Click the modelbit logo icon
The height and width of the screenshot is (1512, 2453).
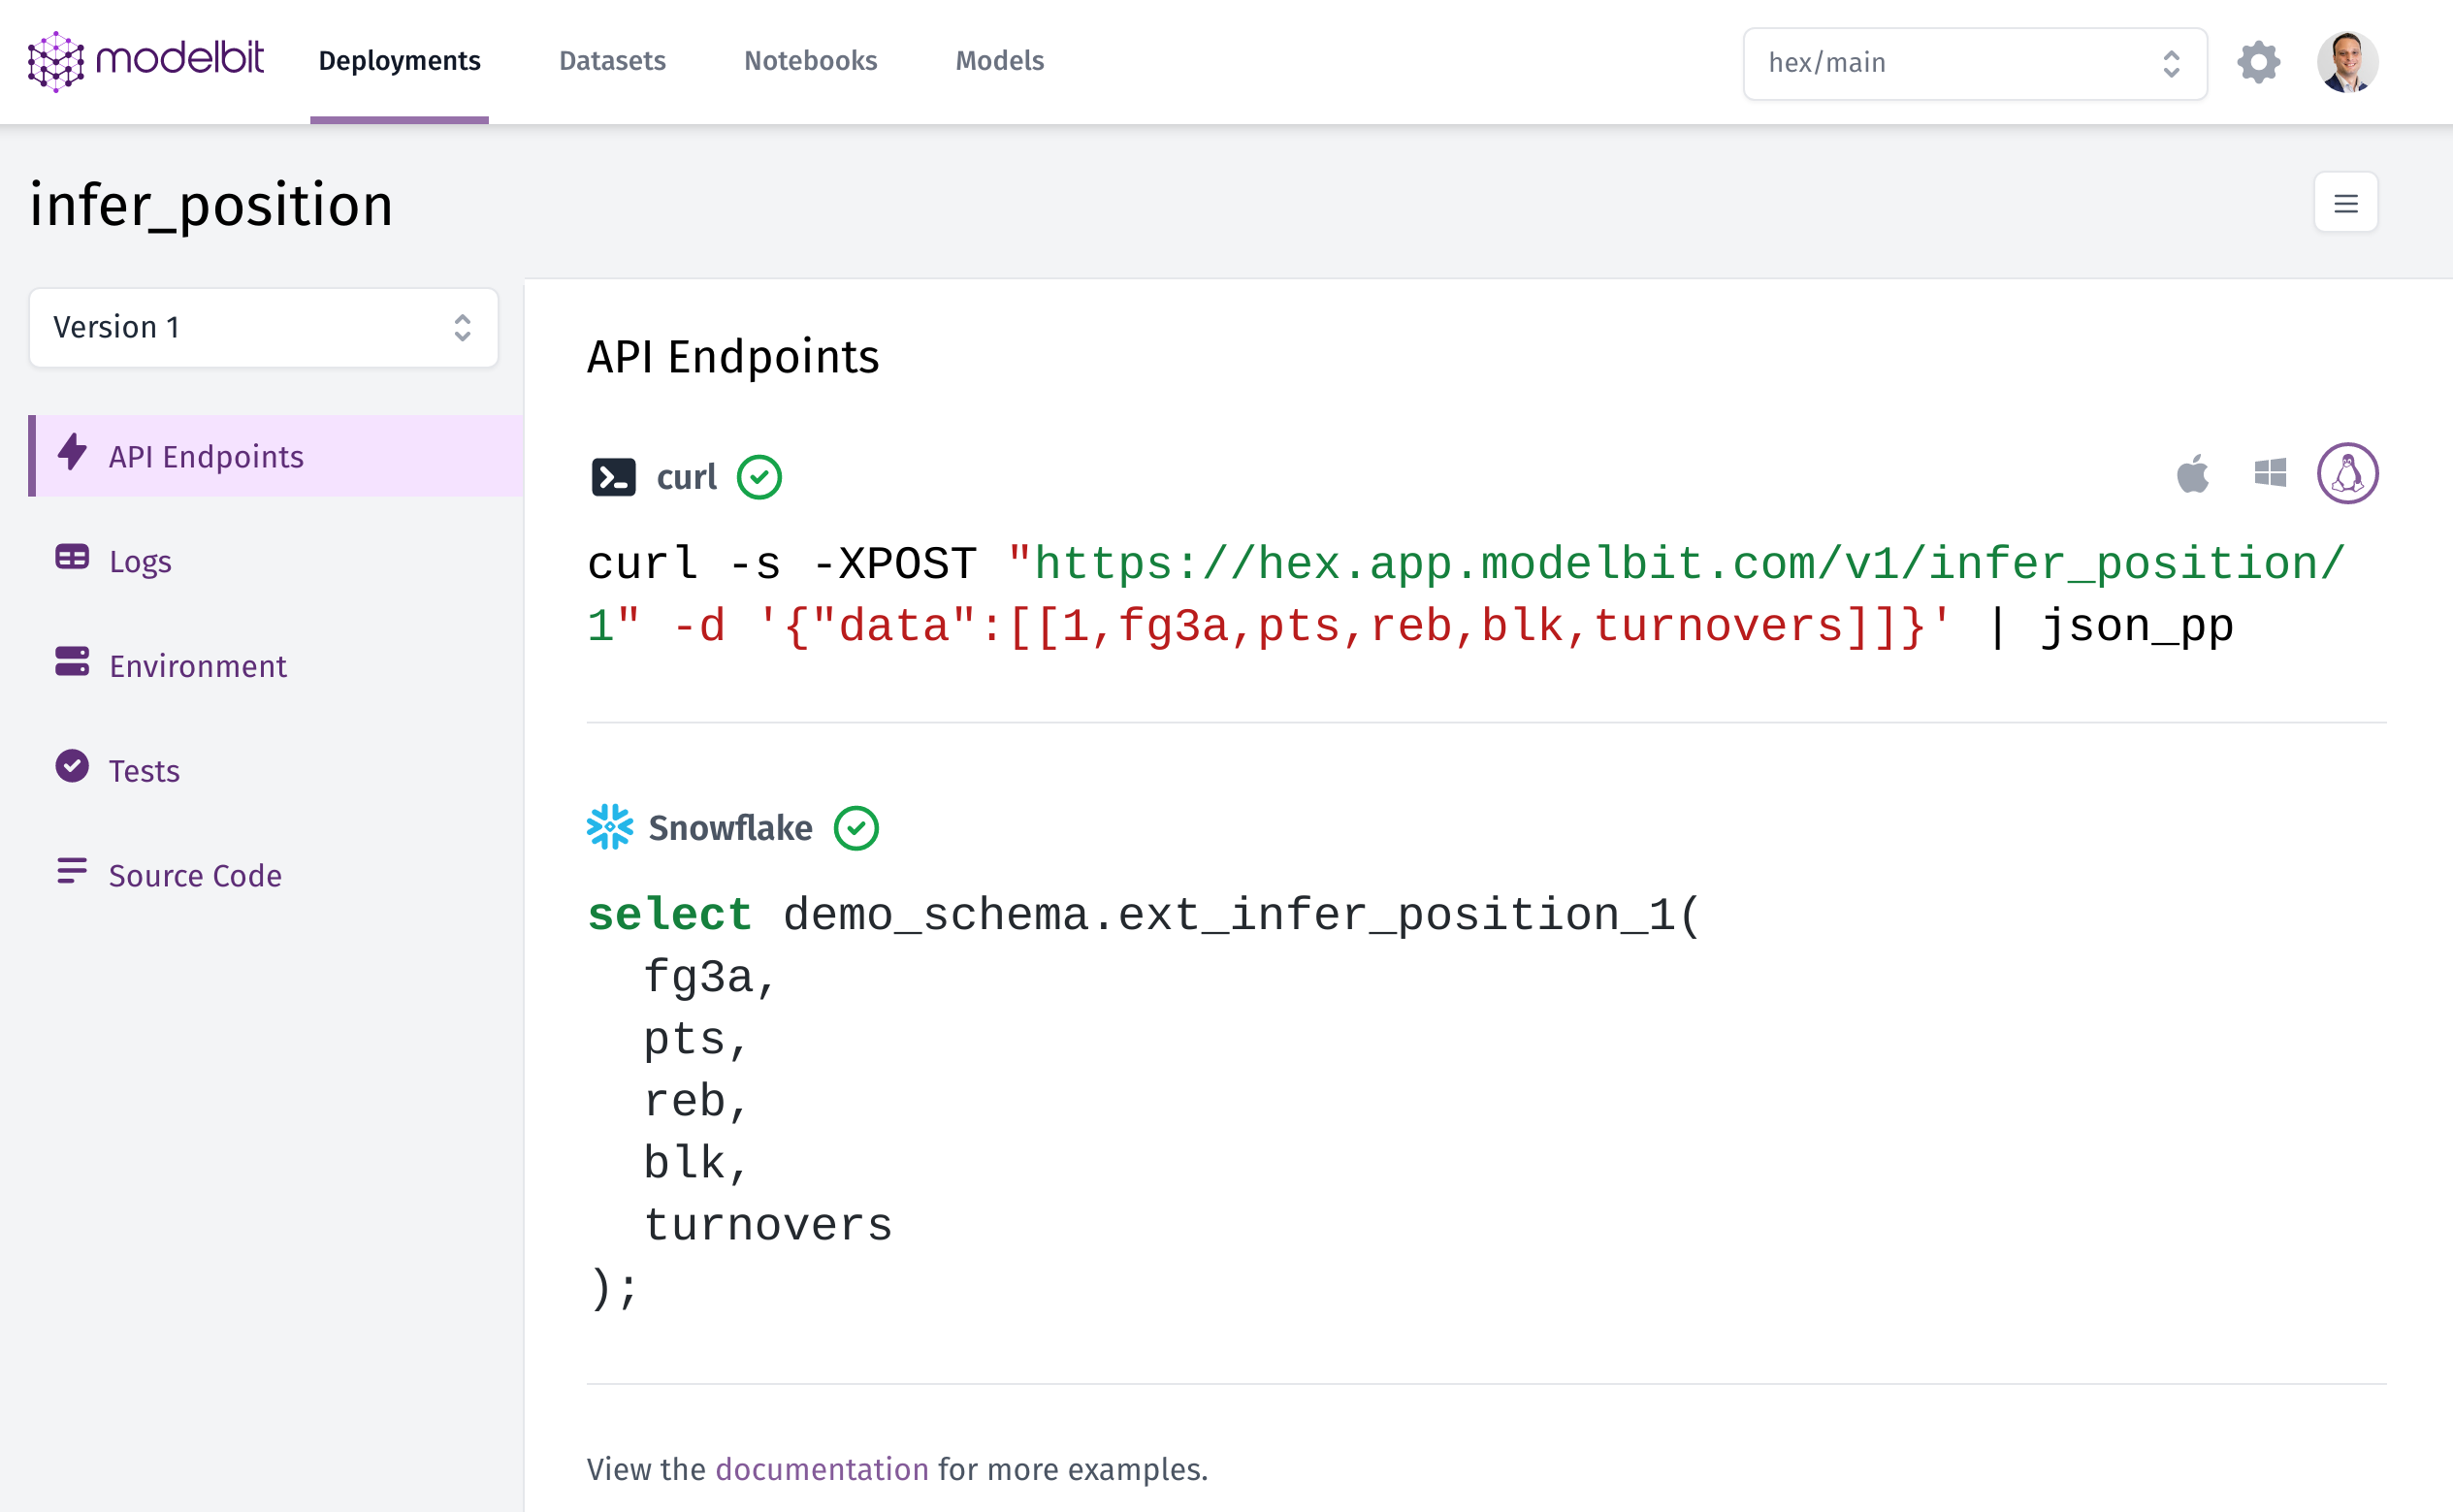coord(56,62)
